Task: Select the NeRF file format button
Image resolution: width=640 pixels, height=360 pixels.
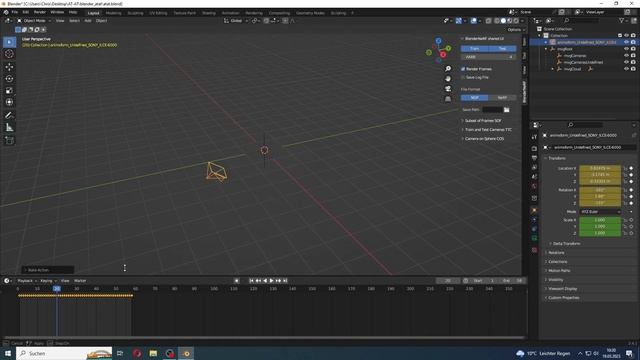Action: [502, 98]
